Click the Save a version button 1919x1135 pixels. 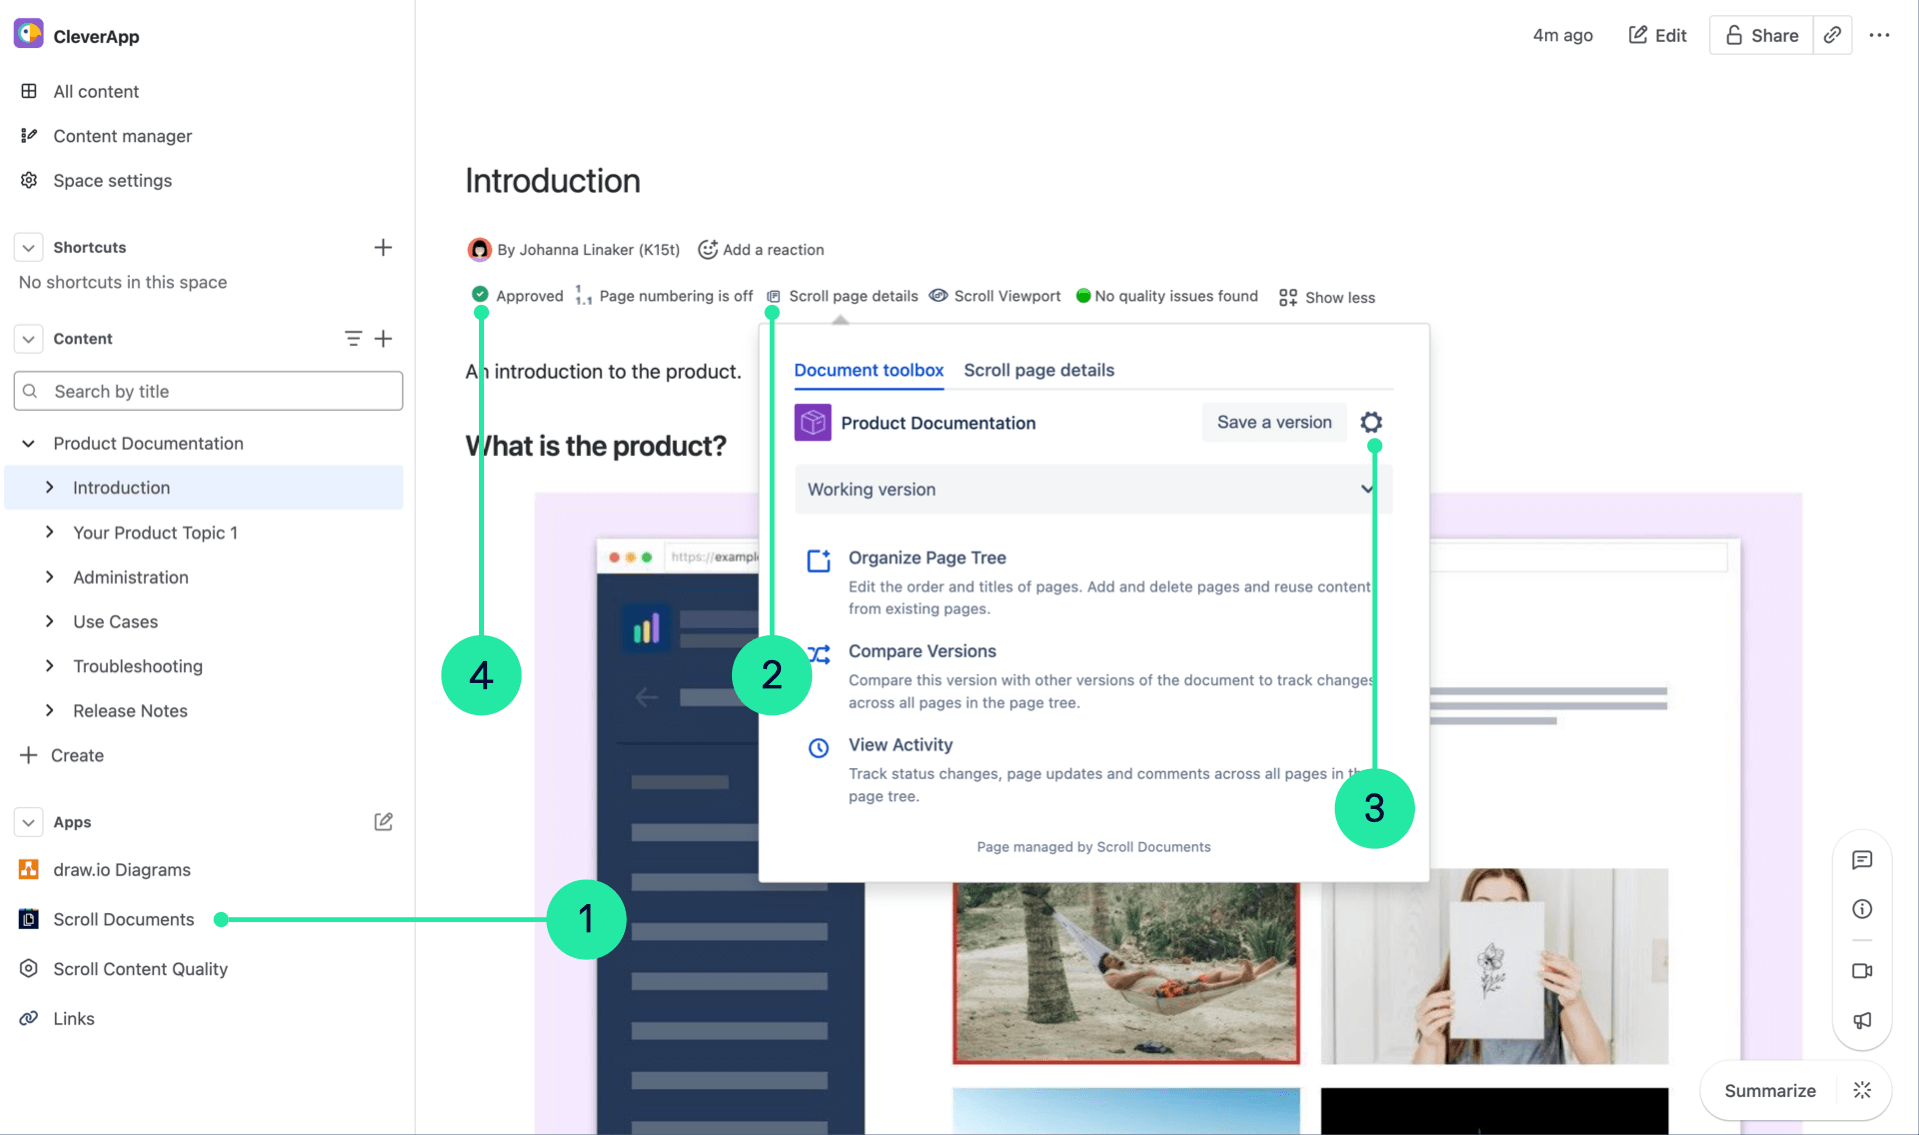[x=1273, y=422]
